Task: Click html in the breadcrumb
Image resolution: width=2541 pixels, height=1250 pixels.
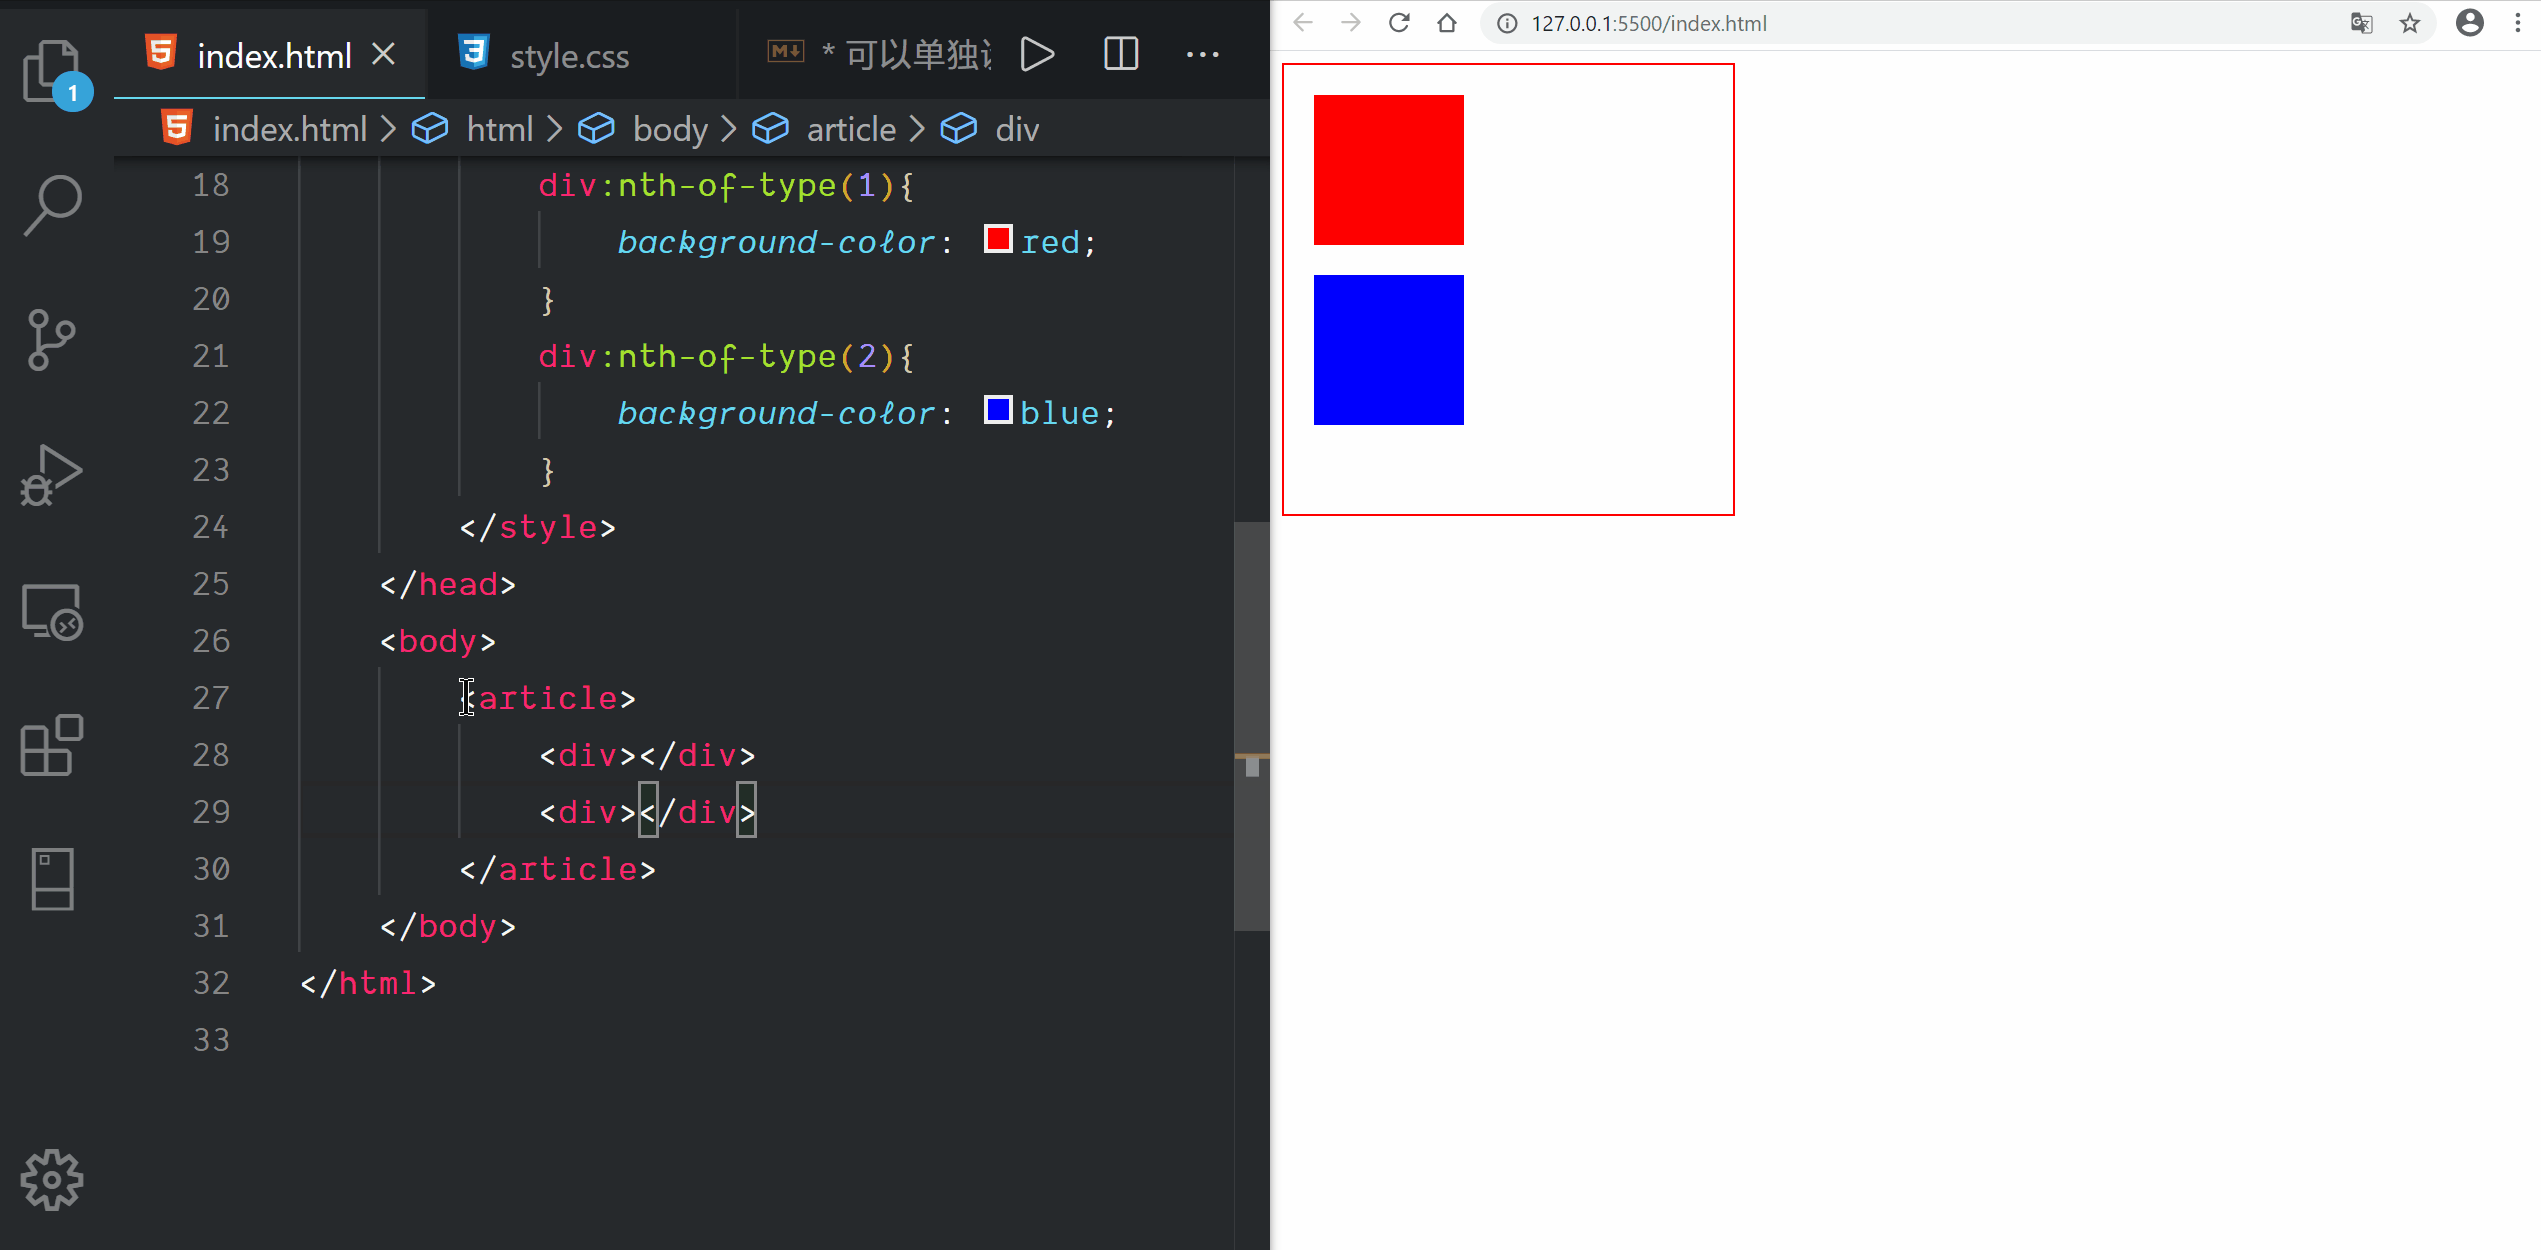Action: (500, 129)
